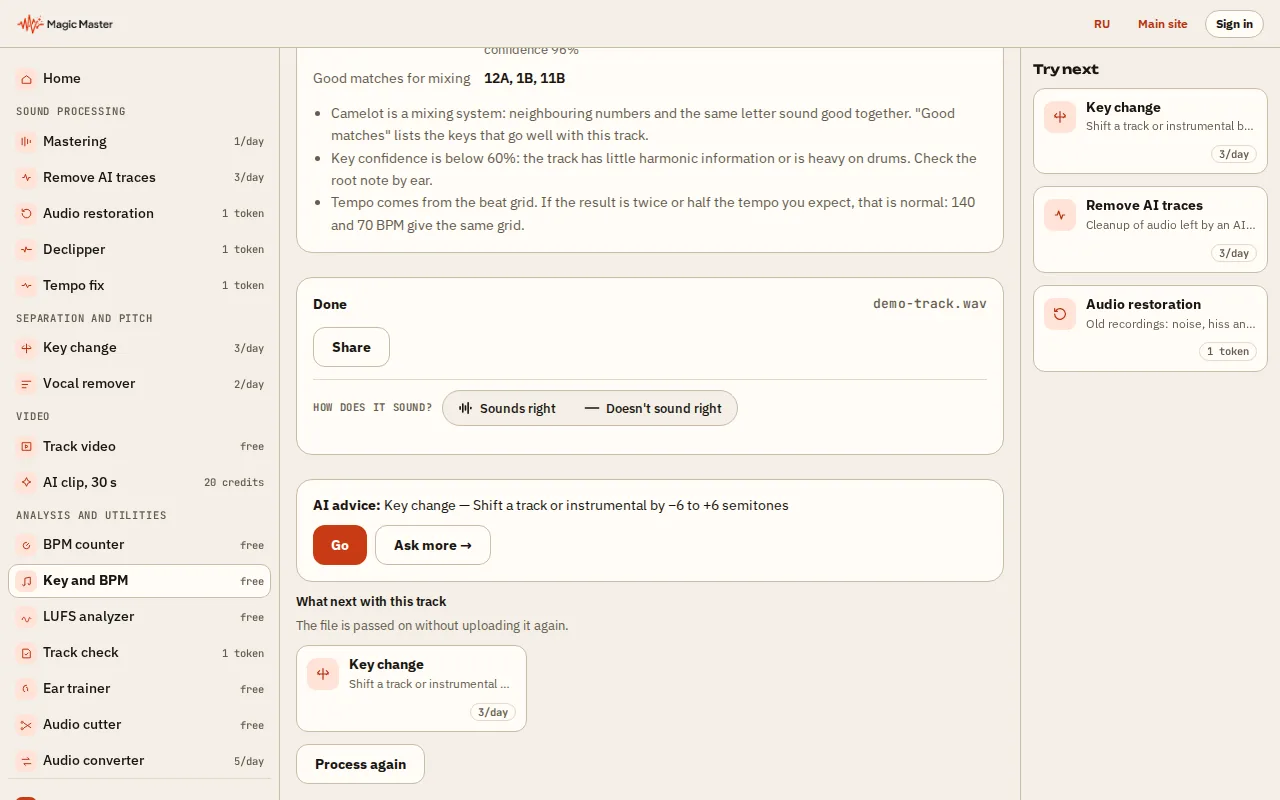Click the LUFS analyzer icon

(x=26, y=617)
